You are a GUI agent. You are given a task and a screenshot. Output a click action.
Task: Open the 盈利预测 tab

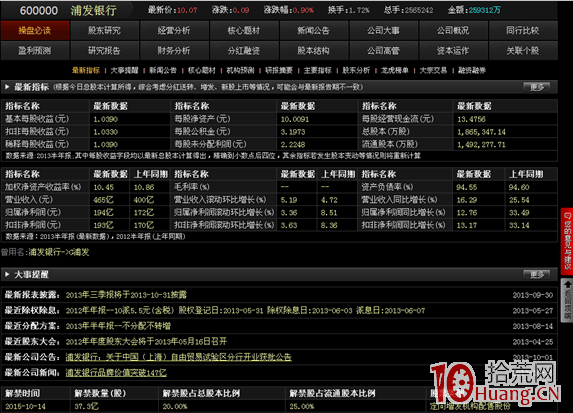point(35,50)
